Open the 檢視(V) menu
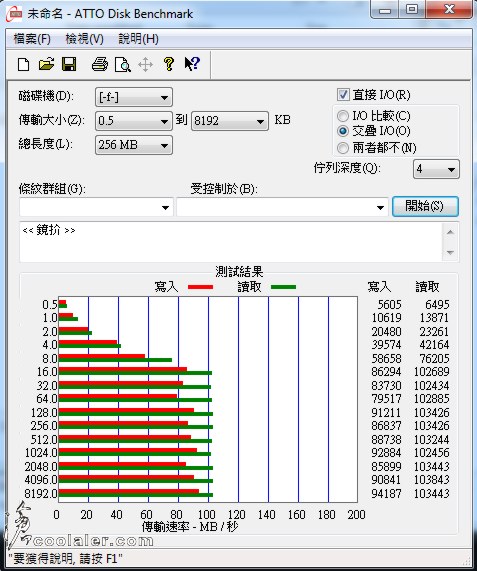Screen dimensions: 477x571 [84, 39]
